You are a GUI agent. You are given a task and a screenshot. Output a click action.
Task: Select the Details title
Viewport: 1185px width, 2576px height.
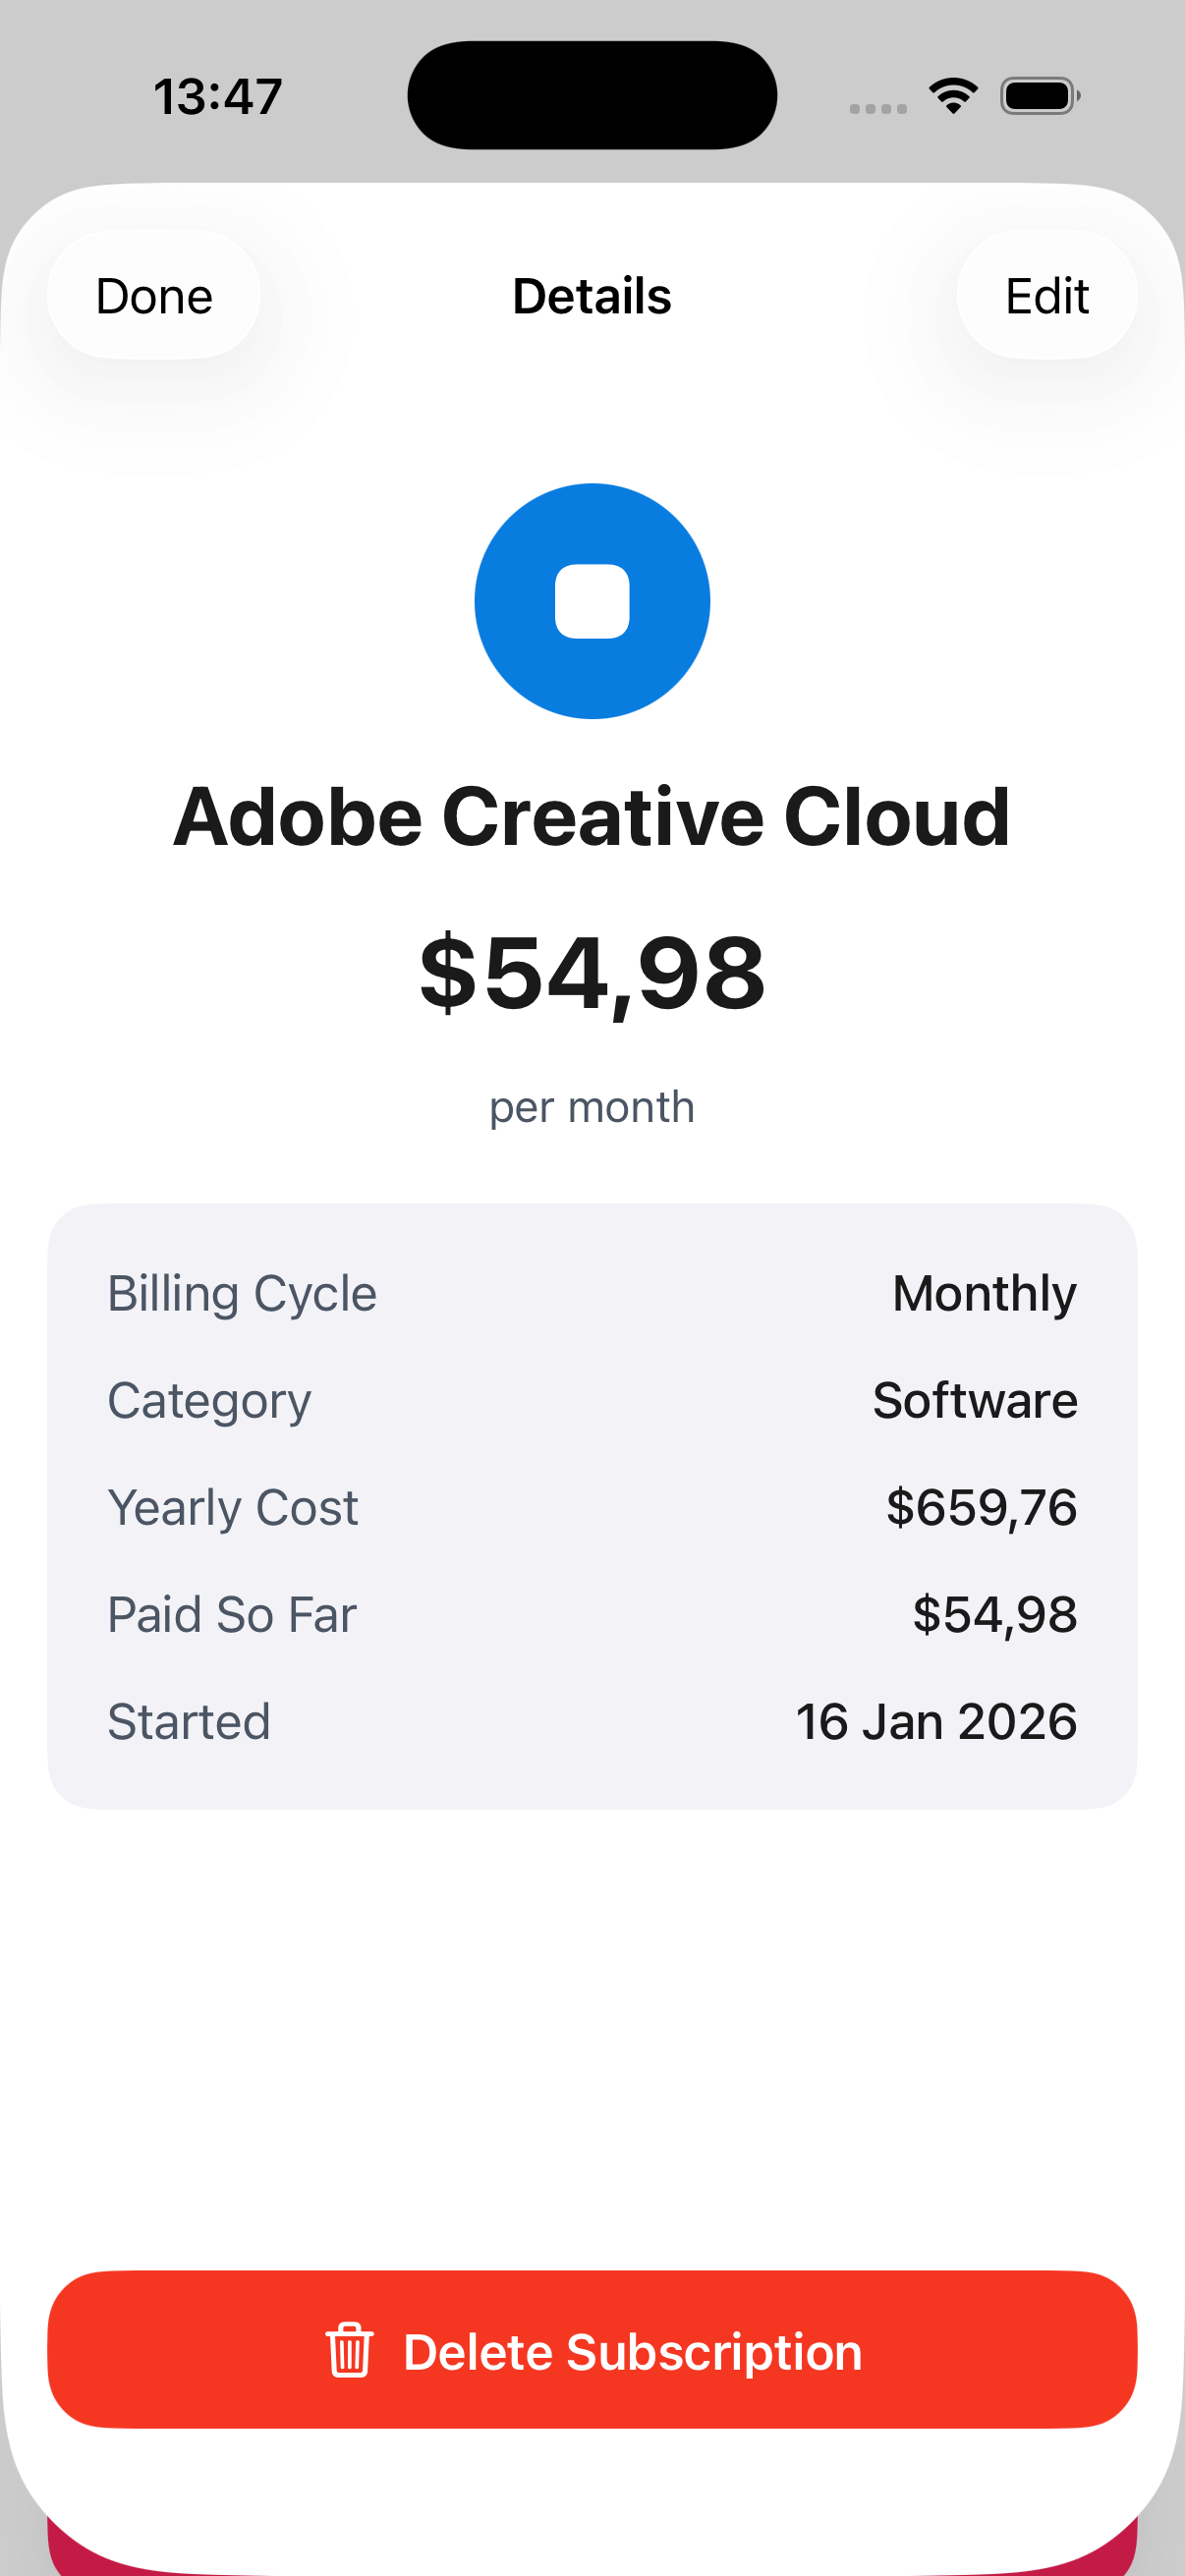[x=592, y=295]
